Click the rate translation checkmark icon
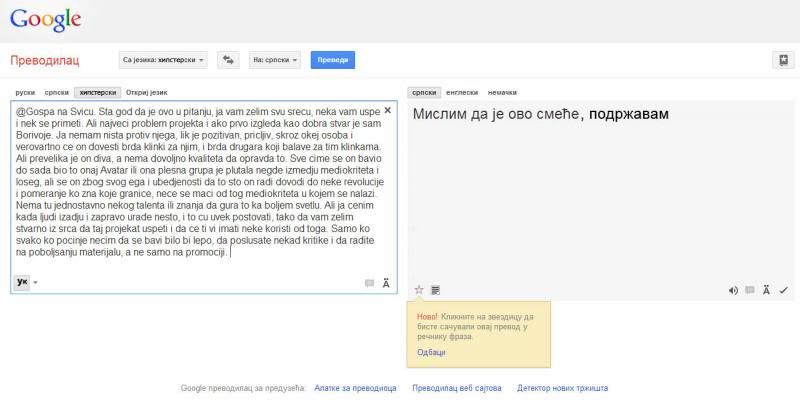The height and width of the screenshot is (412, 800). (x=783, y=290)
